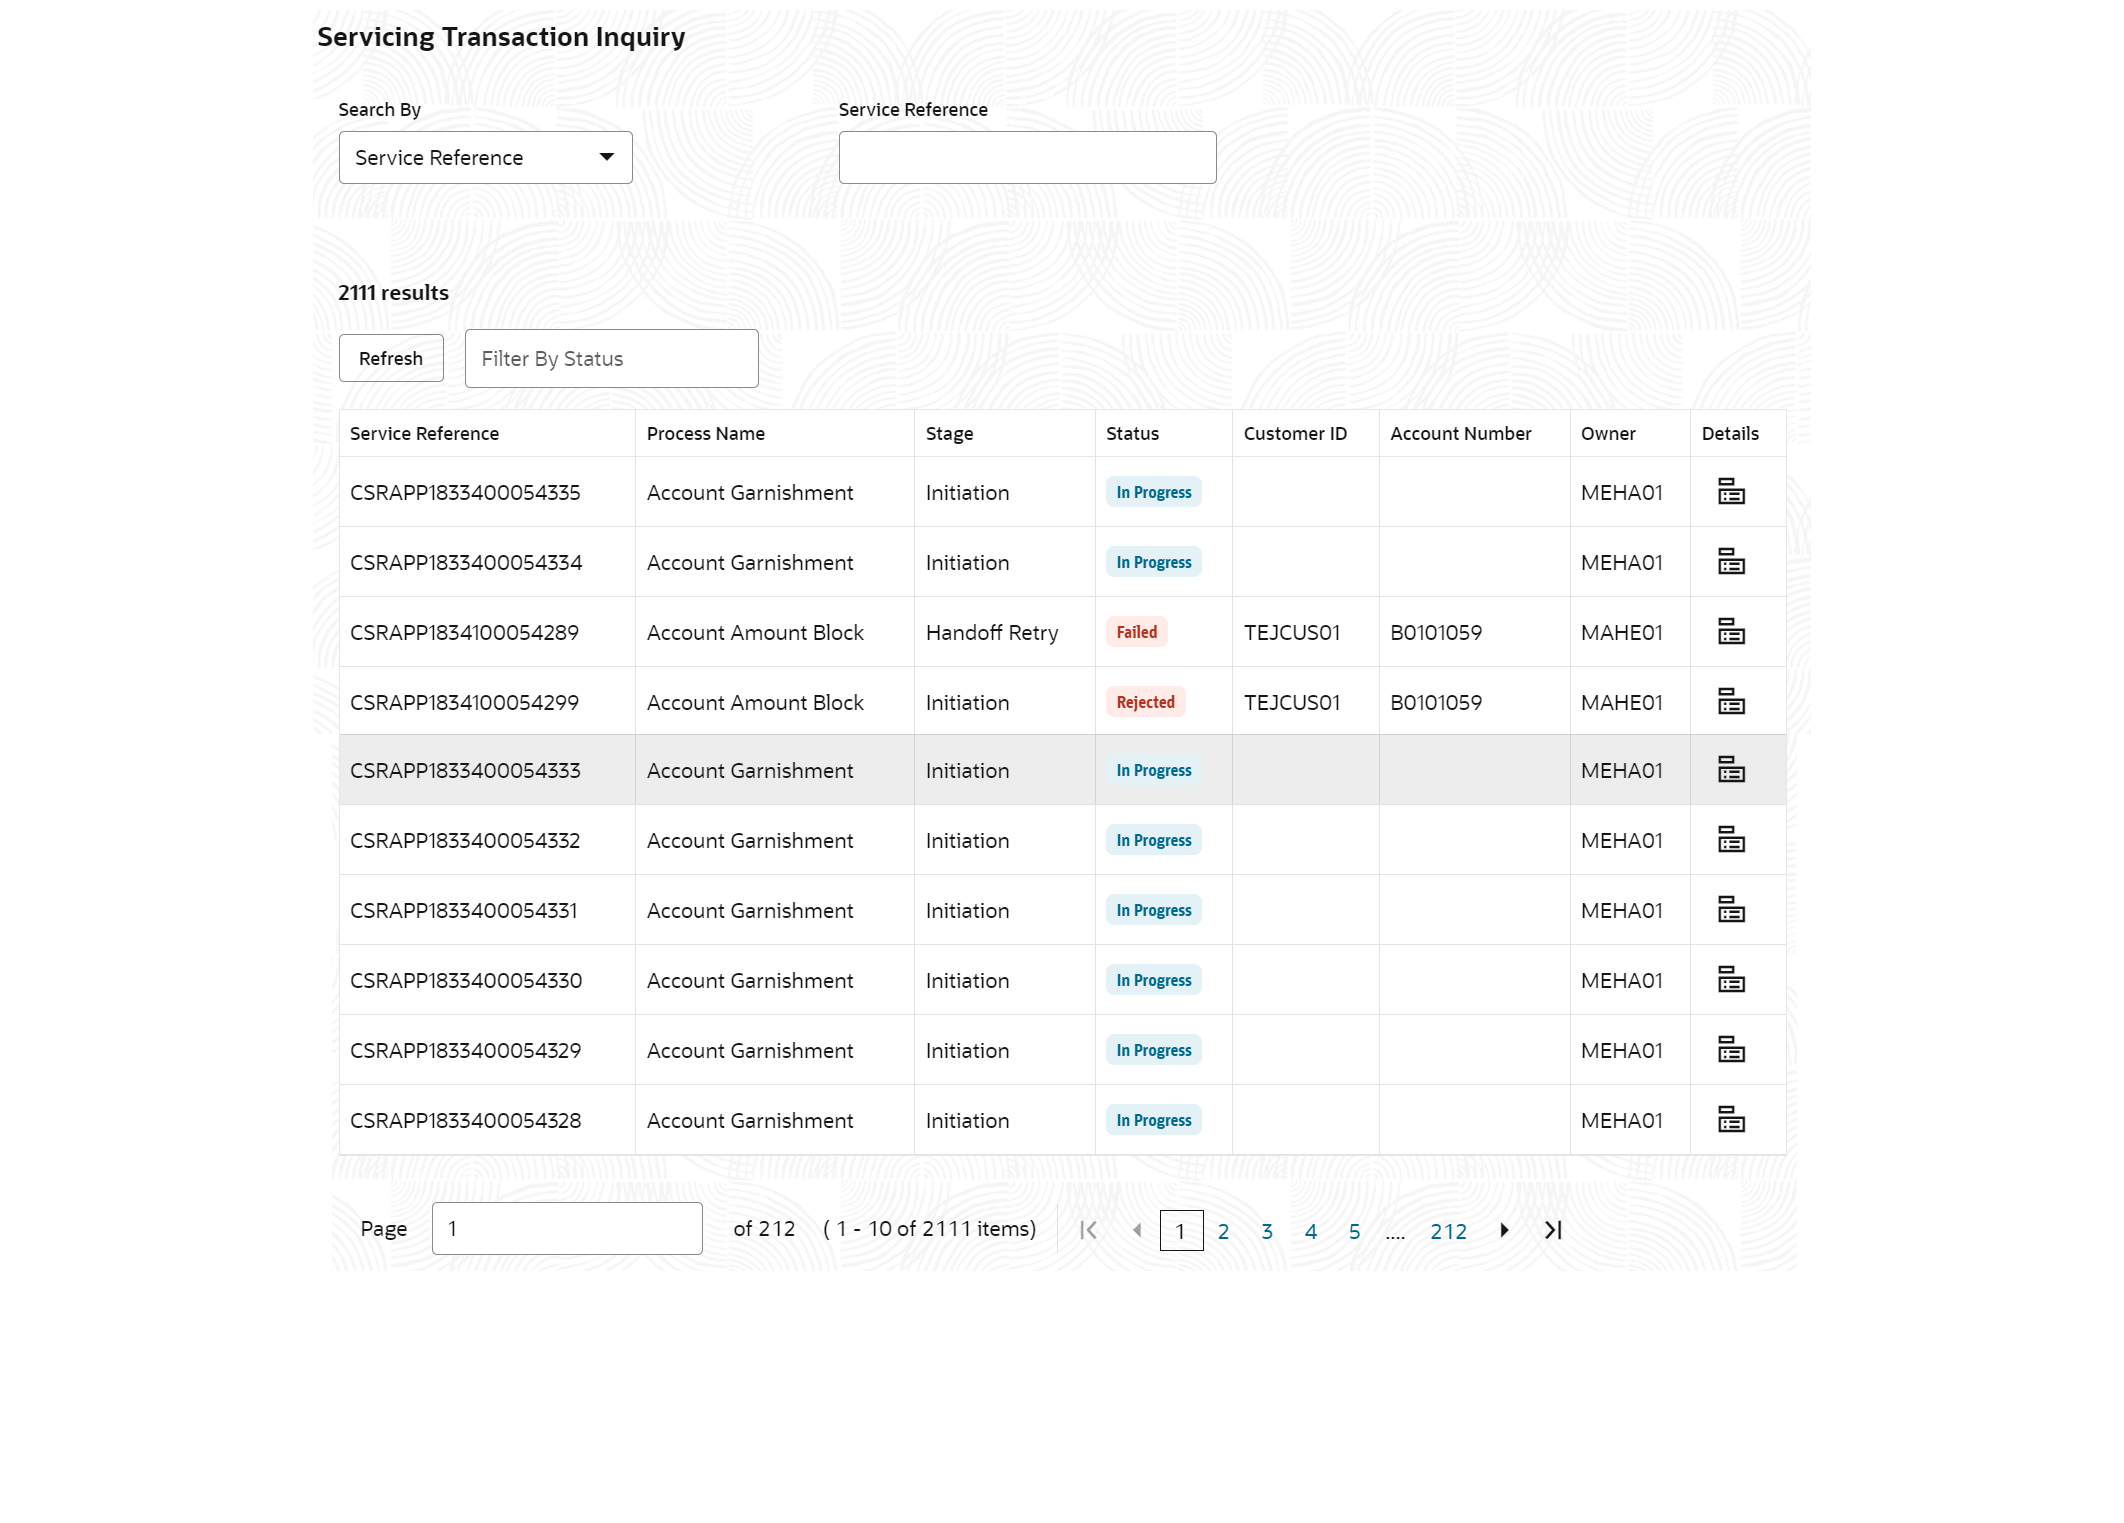Open details icon for CSRAPP1833400054333
The width and height of the screenshot is (2124, 1523).
click(x=1731, y=770)
